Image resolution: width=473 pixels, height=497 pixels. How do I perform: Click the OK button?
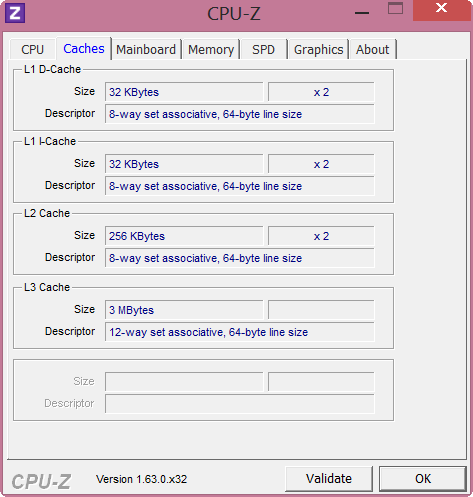[x=423, y=479]
